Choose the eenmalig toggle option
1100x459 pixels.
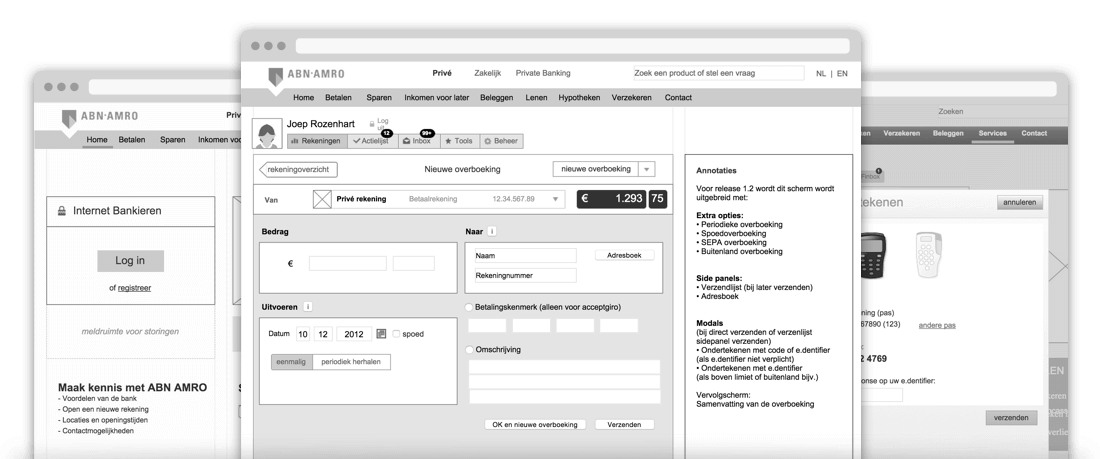(291, 362)
